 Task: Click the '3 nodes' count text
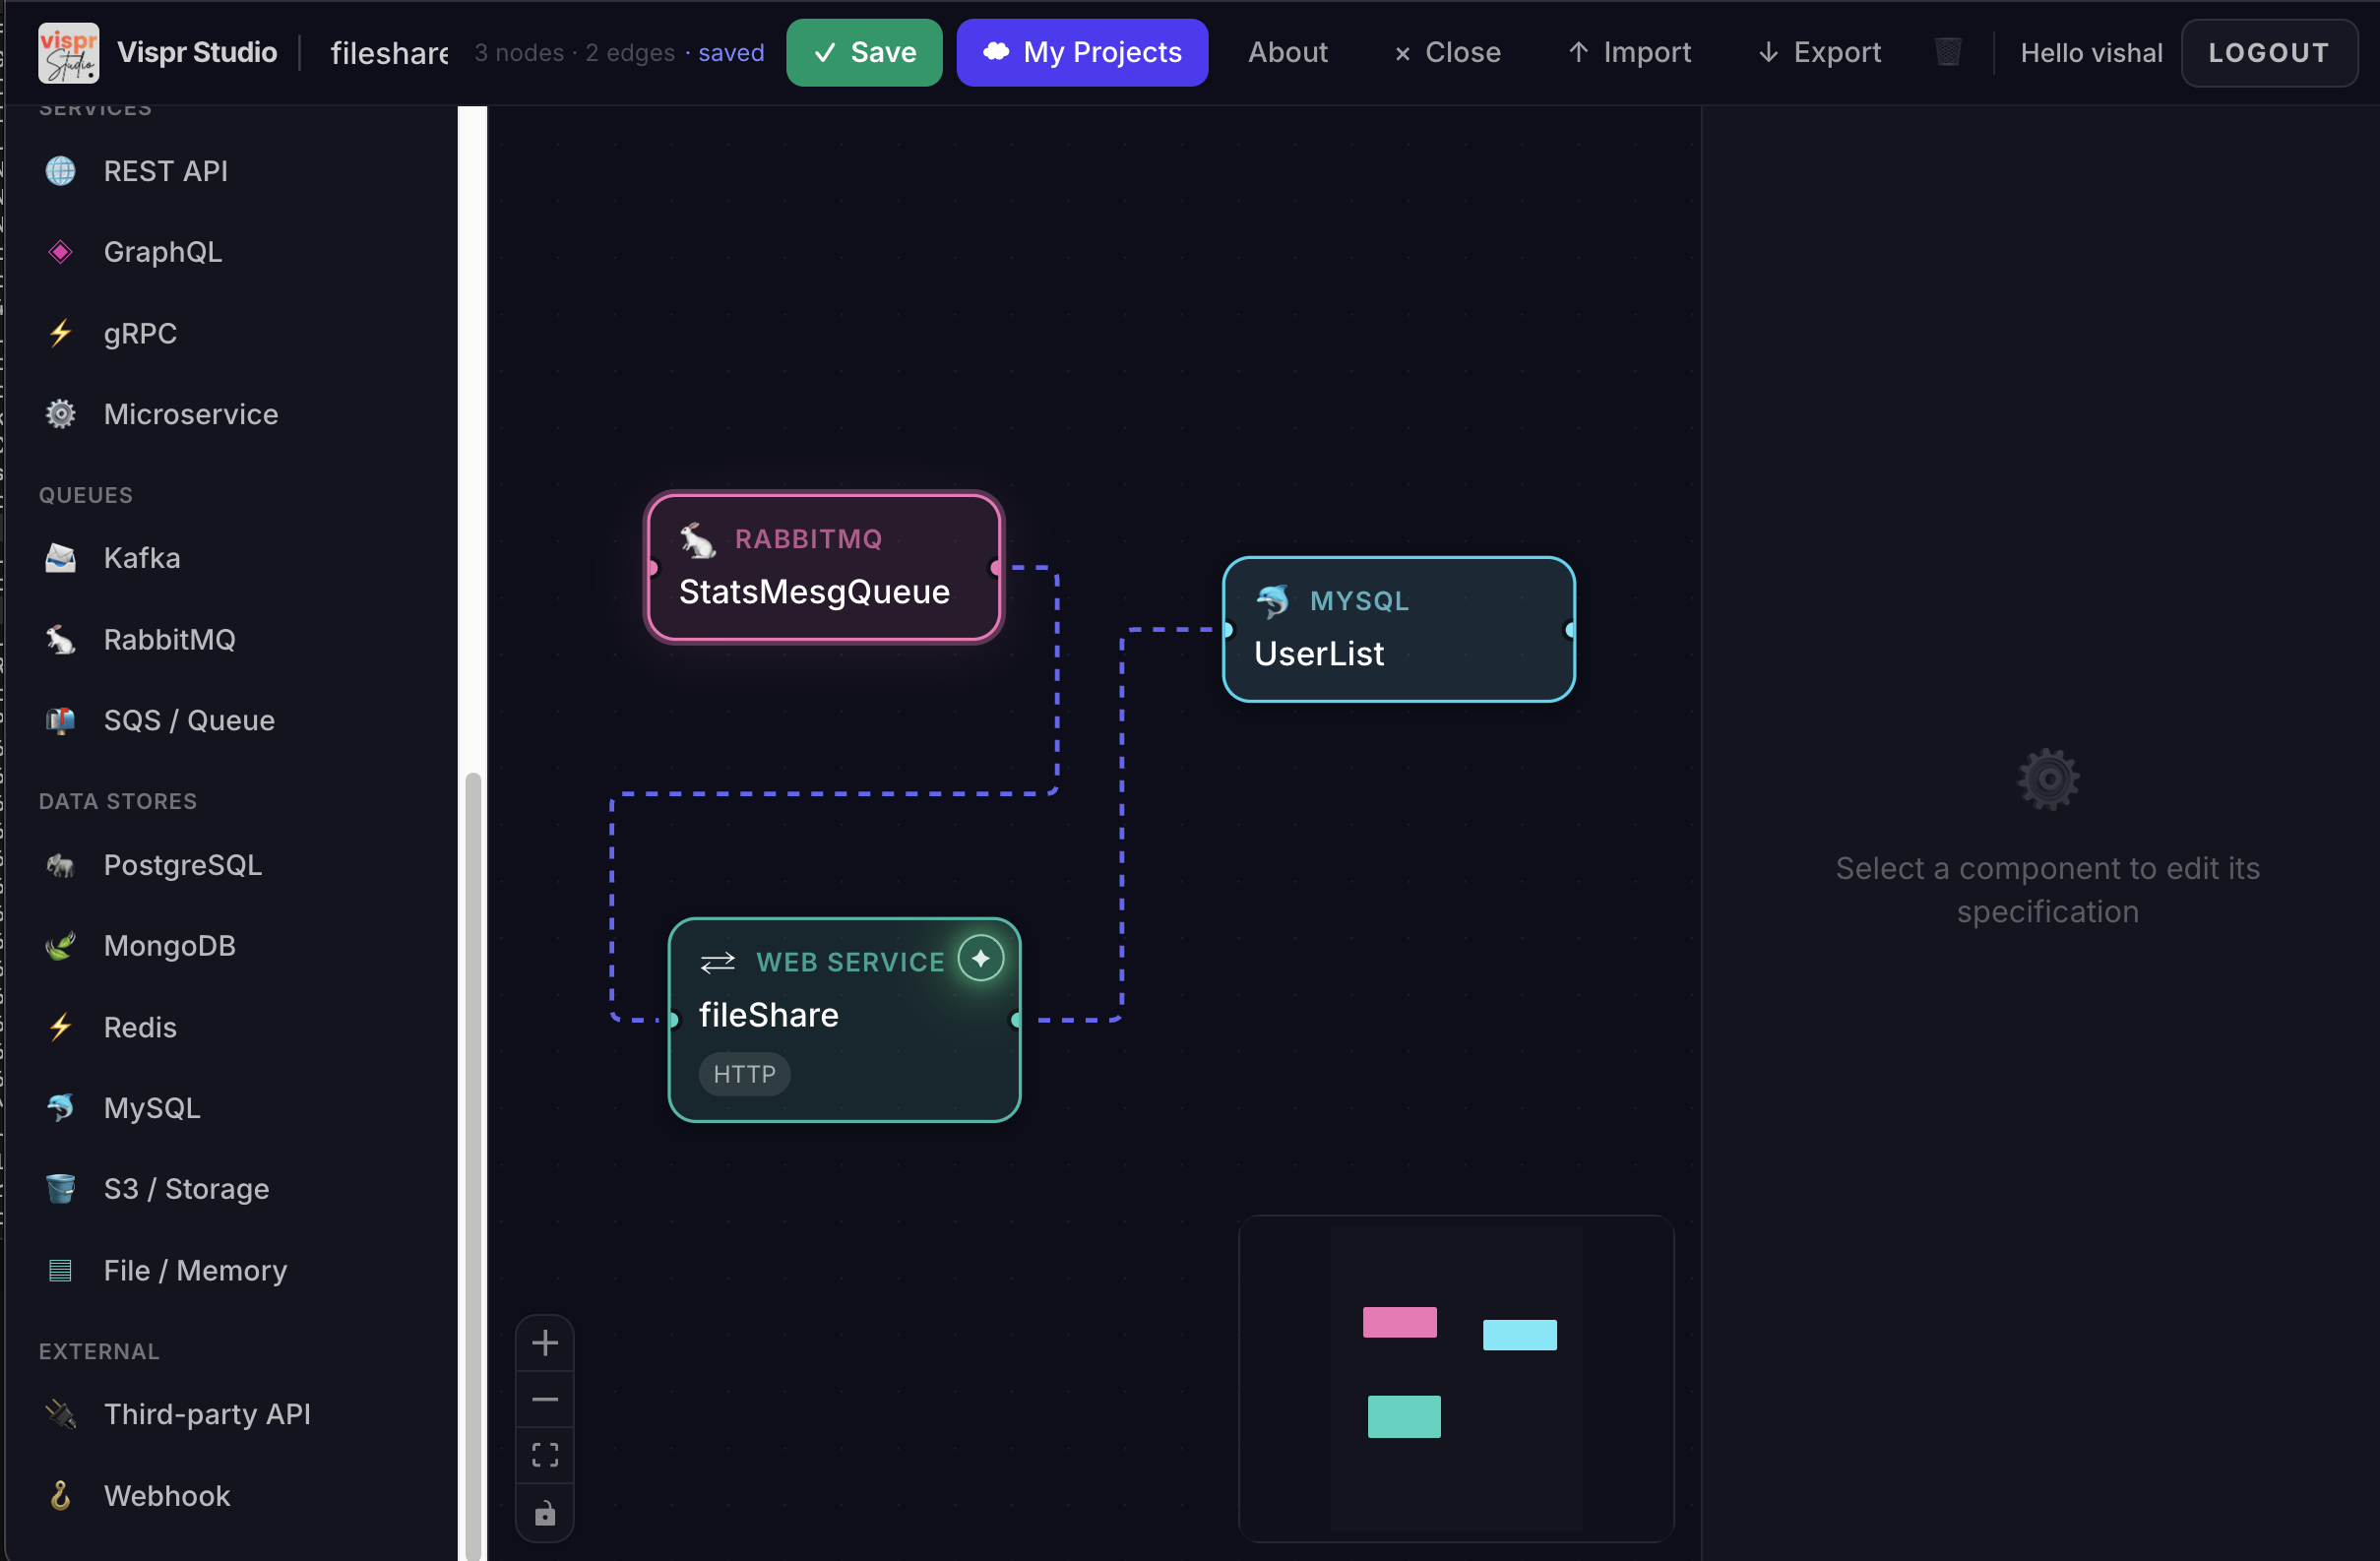pyautogui.click(x=519, y=52)
